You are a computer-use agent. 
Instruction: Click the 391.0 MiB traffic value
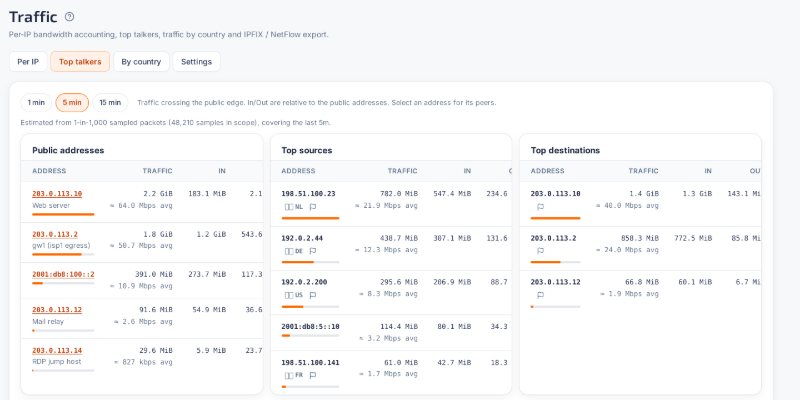(x=154, y=274)
